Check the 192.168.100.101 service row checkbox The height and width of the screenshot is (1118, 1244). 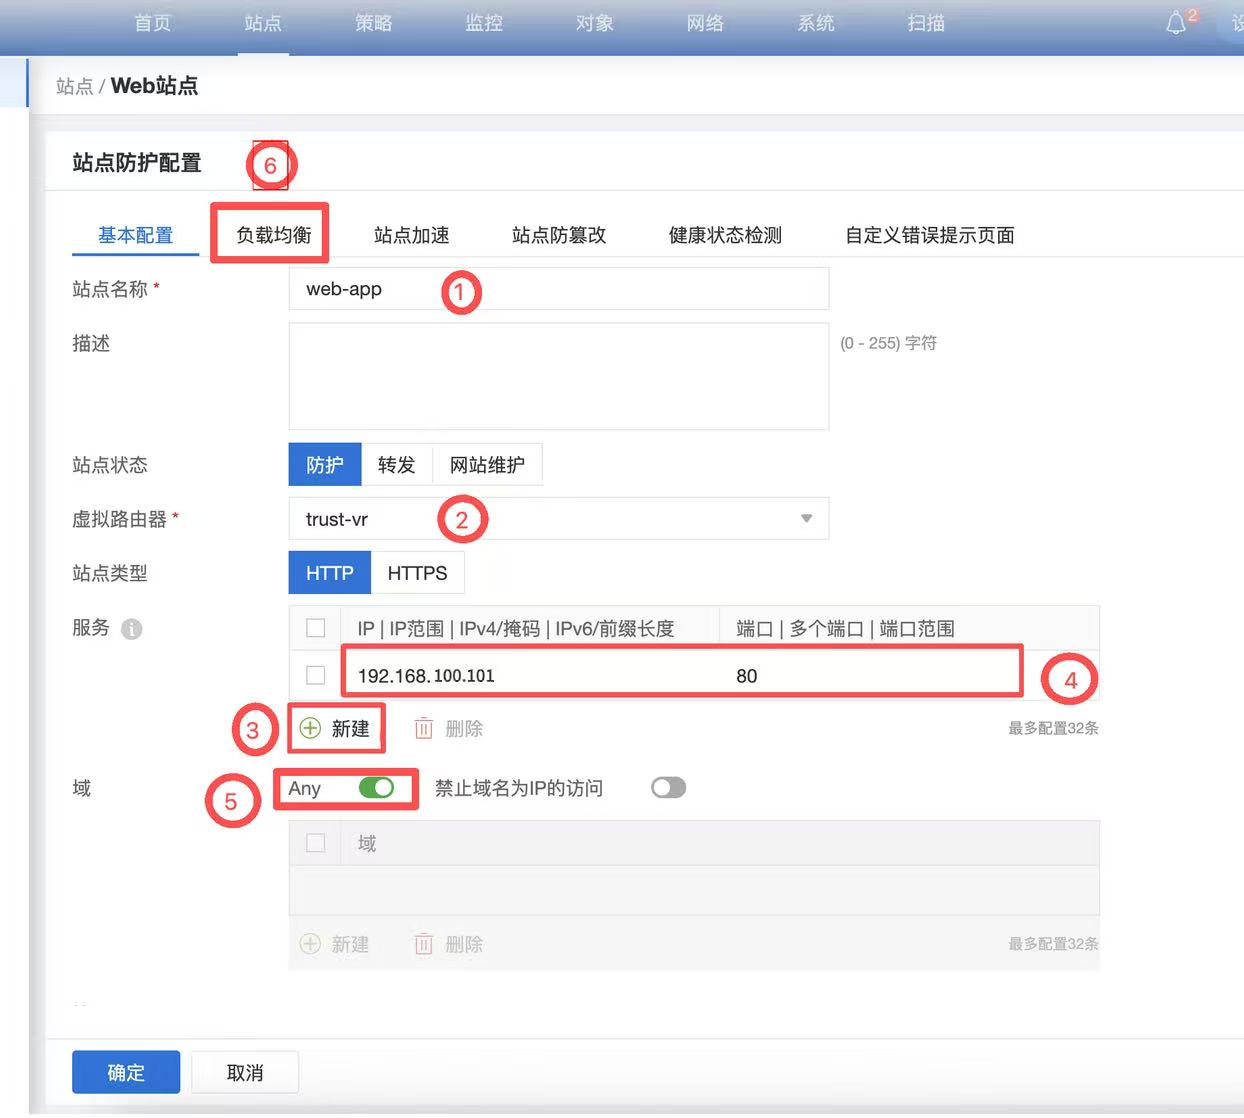316,675
